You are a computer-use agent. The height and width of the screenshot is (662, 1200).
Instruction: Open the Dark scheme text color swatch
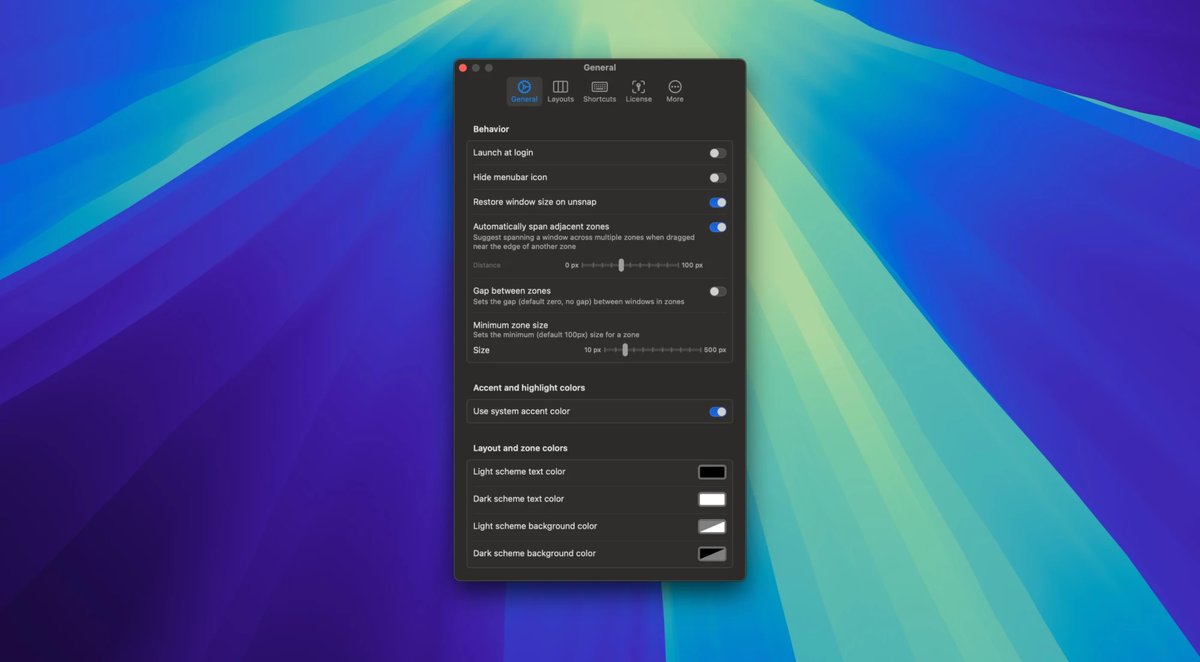click(x=712, y=498)
